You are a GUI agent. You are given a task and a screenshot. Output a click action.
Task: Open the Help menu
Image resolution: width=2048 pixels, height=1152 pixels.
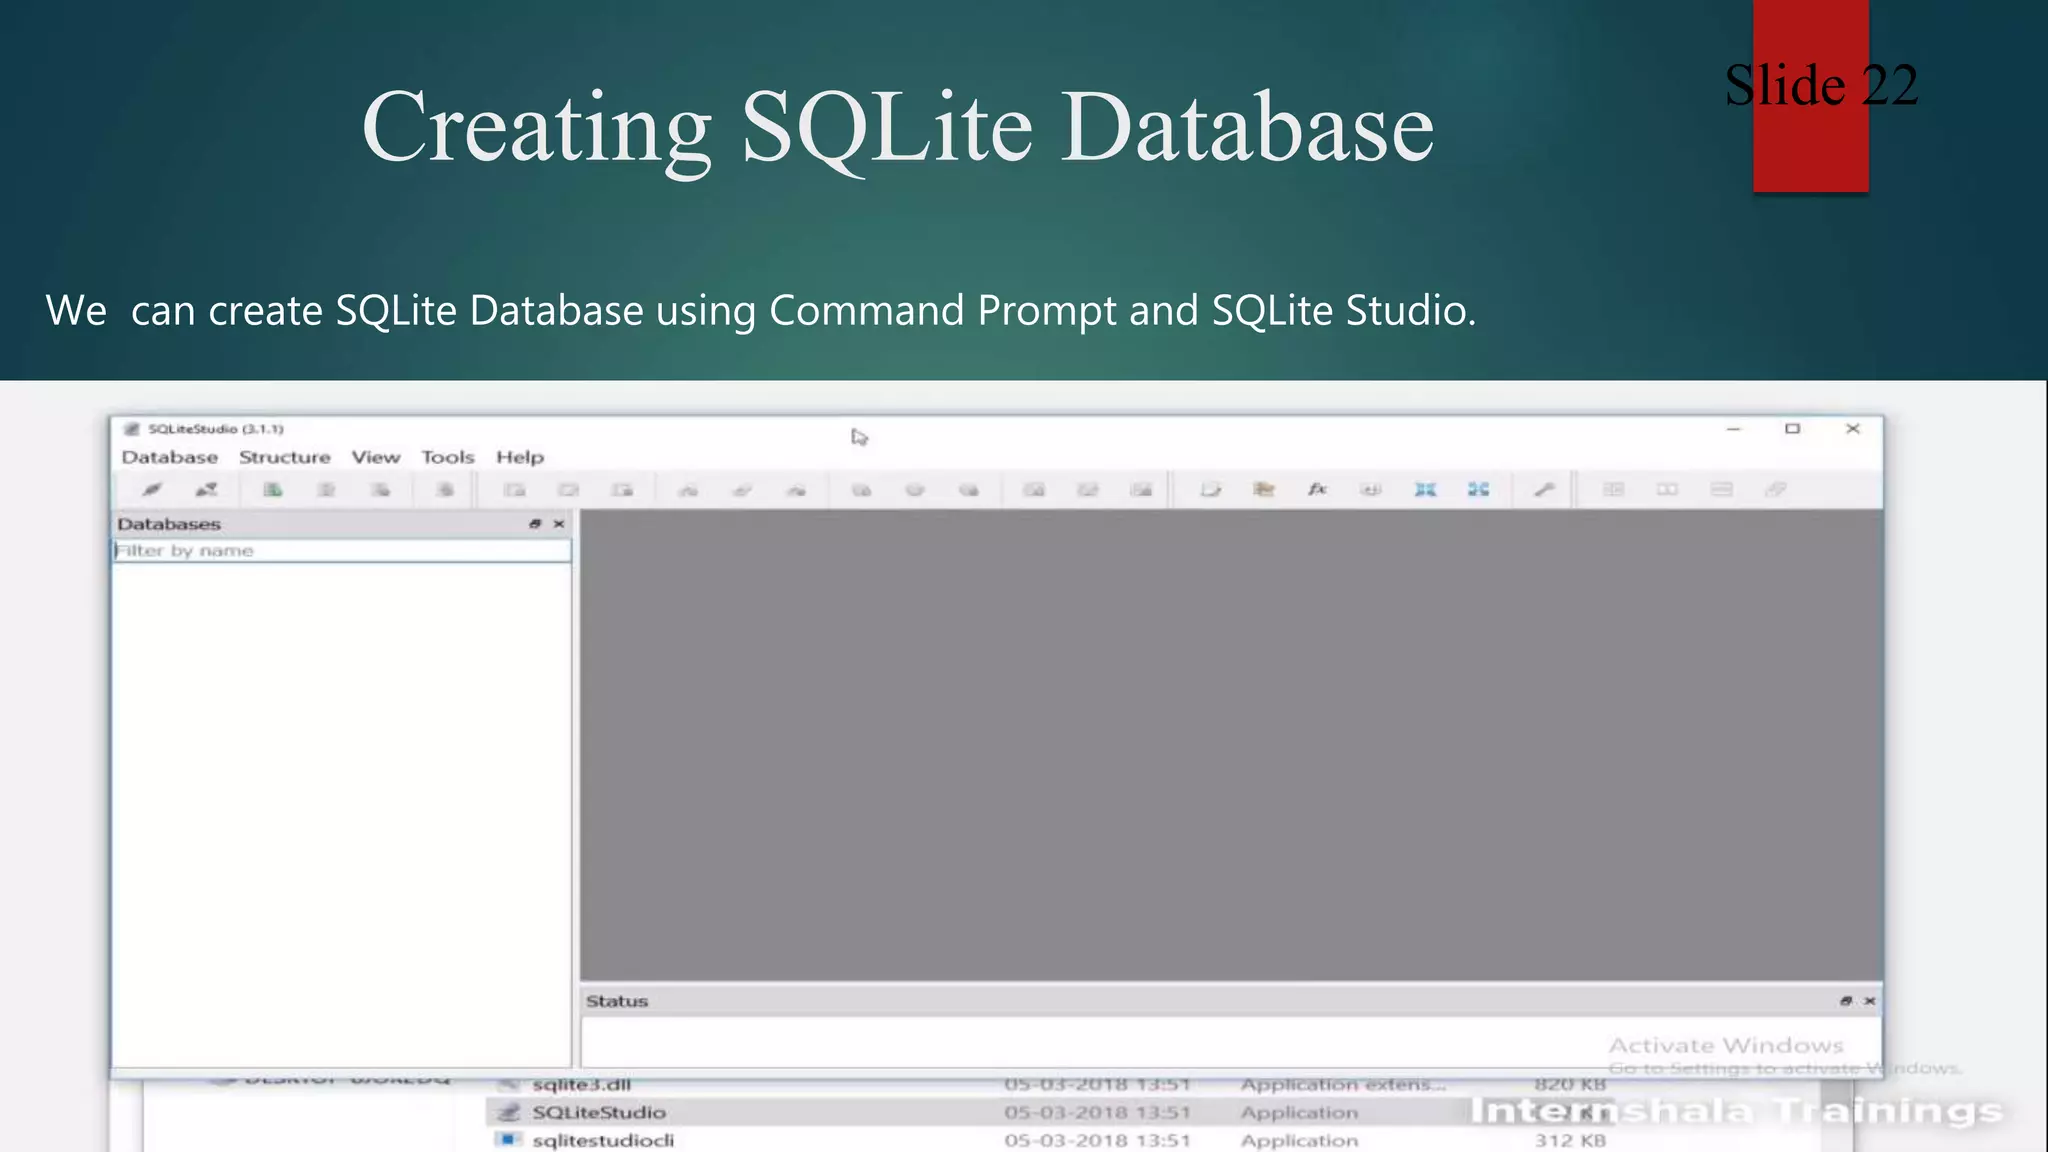[520, 457]
